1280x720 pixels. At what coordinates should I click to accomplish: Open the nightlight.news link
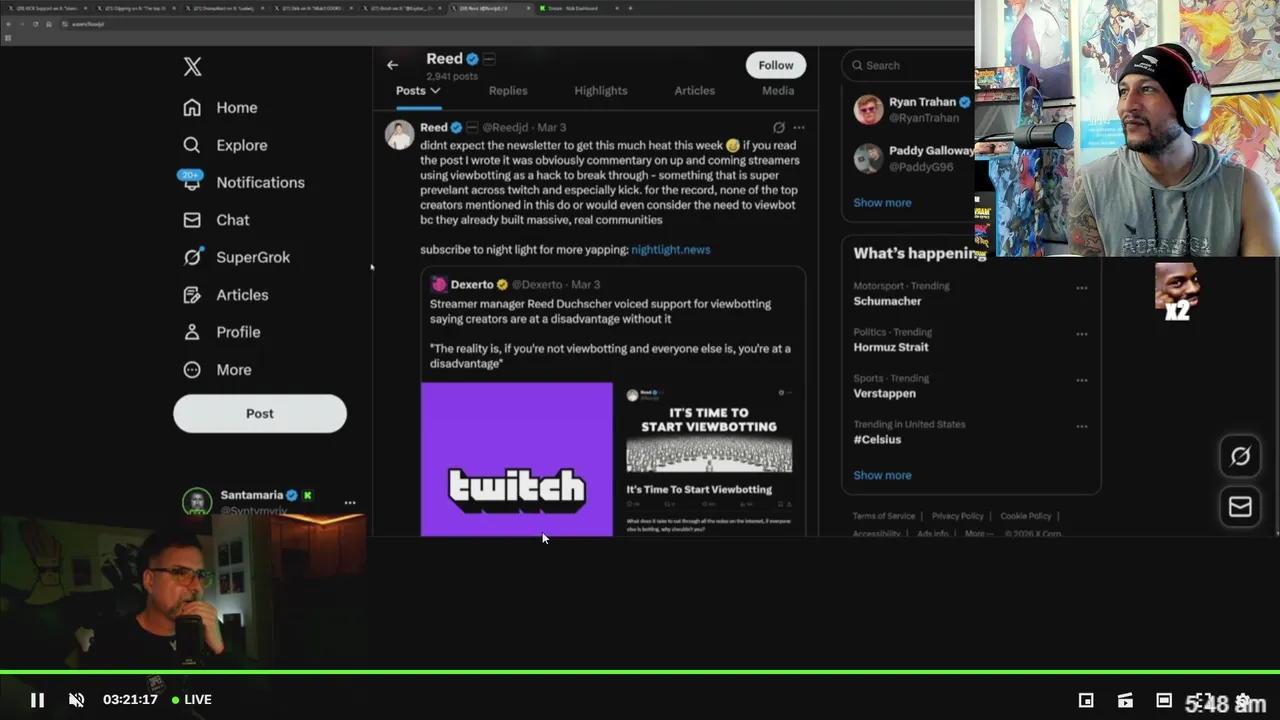pyautogui.click(x=670, y=249)
